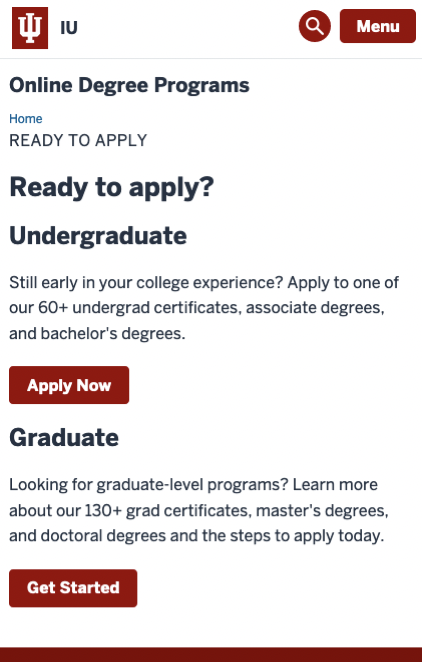The height and width of the screenshot is (662, 422).
Task: Click the 'Looking for graduate-level programs' line
Action: coord(194,485)
